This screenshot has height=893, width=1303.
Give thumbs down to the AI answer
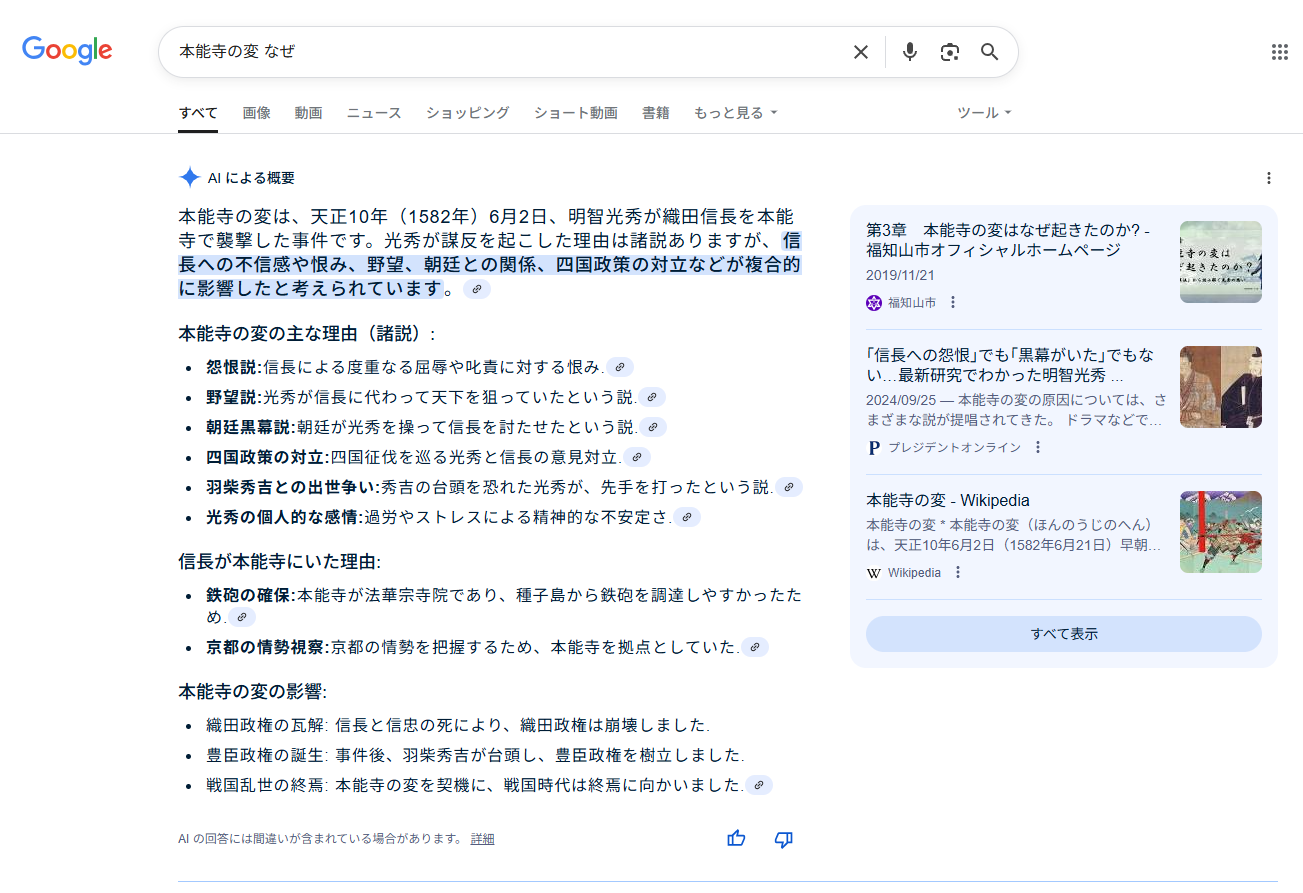coord(784,839)
